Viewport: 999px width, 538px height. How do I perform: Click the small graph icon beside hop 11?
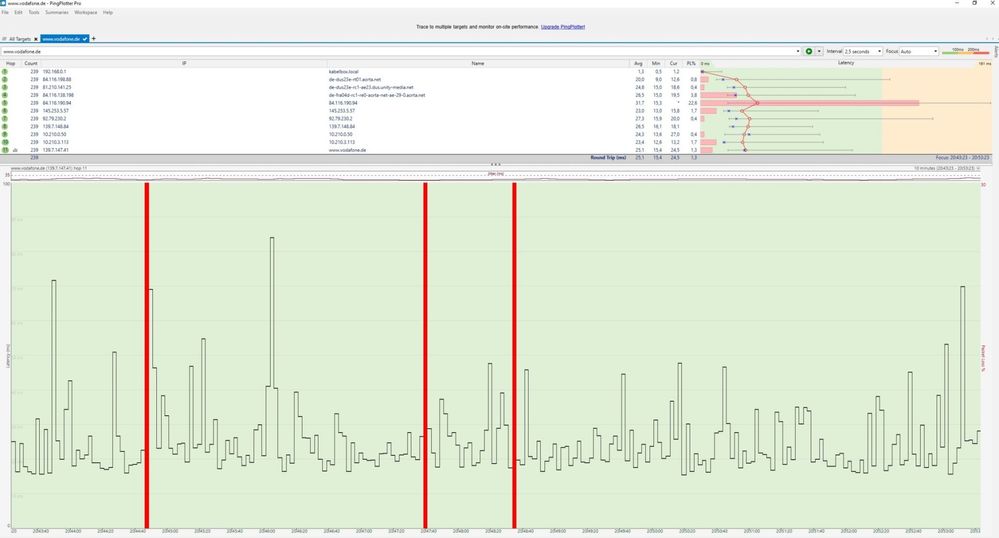15,150
